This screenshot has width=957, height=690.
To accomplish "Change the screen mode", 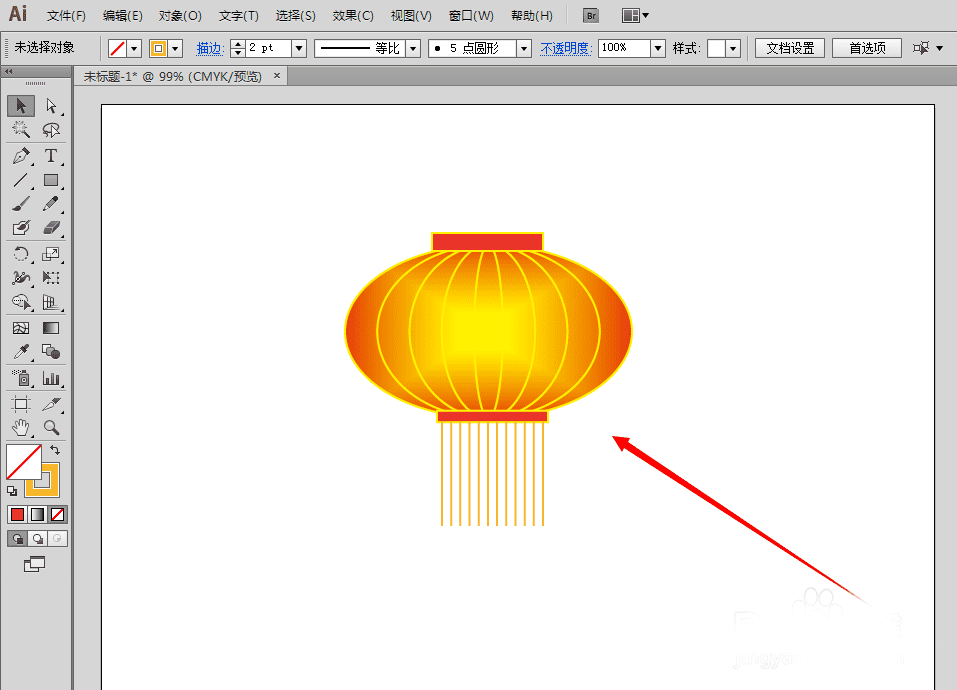I will tap(34, 564).
